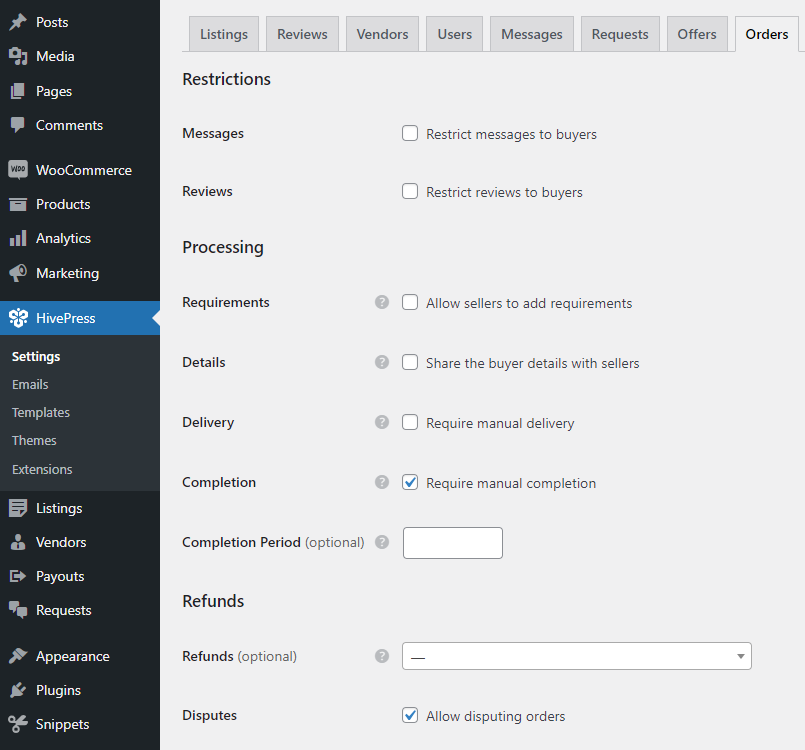The height and width of the screenshot is (750, 805).
Task: Open Analytics via its bar chart icon
Action: pos(18,238)
